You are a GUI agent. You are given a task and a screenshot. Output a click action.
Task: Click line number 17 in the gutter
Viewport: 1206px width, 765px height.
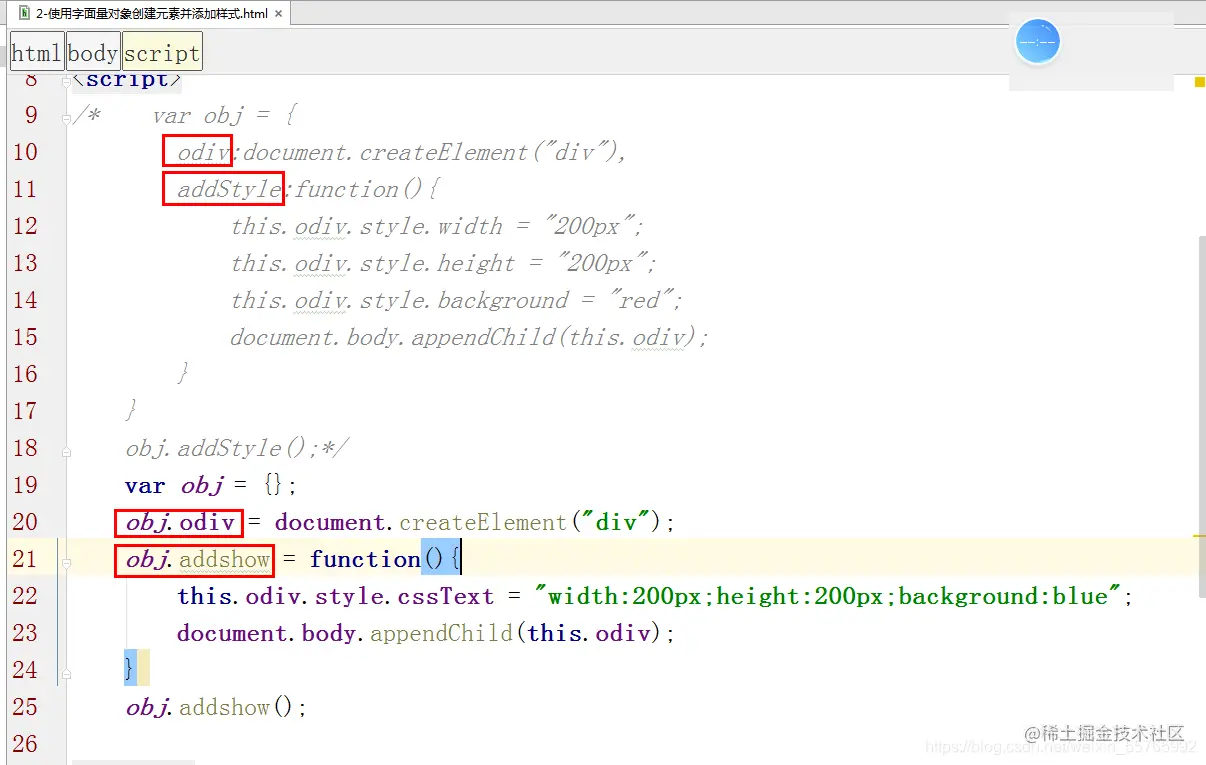pyautogui.click(x=25, y=411)
